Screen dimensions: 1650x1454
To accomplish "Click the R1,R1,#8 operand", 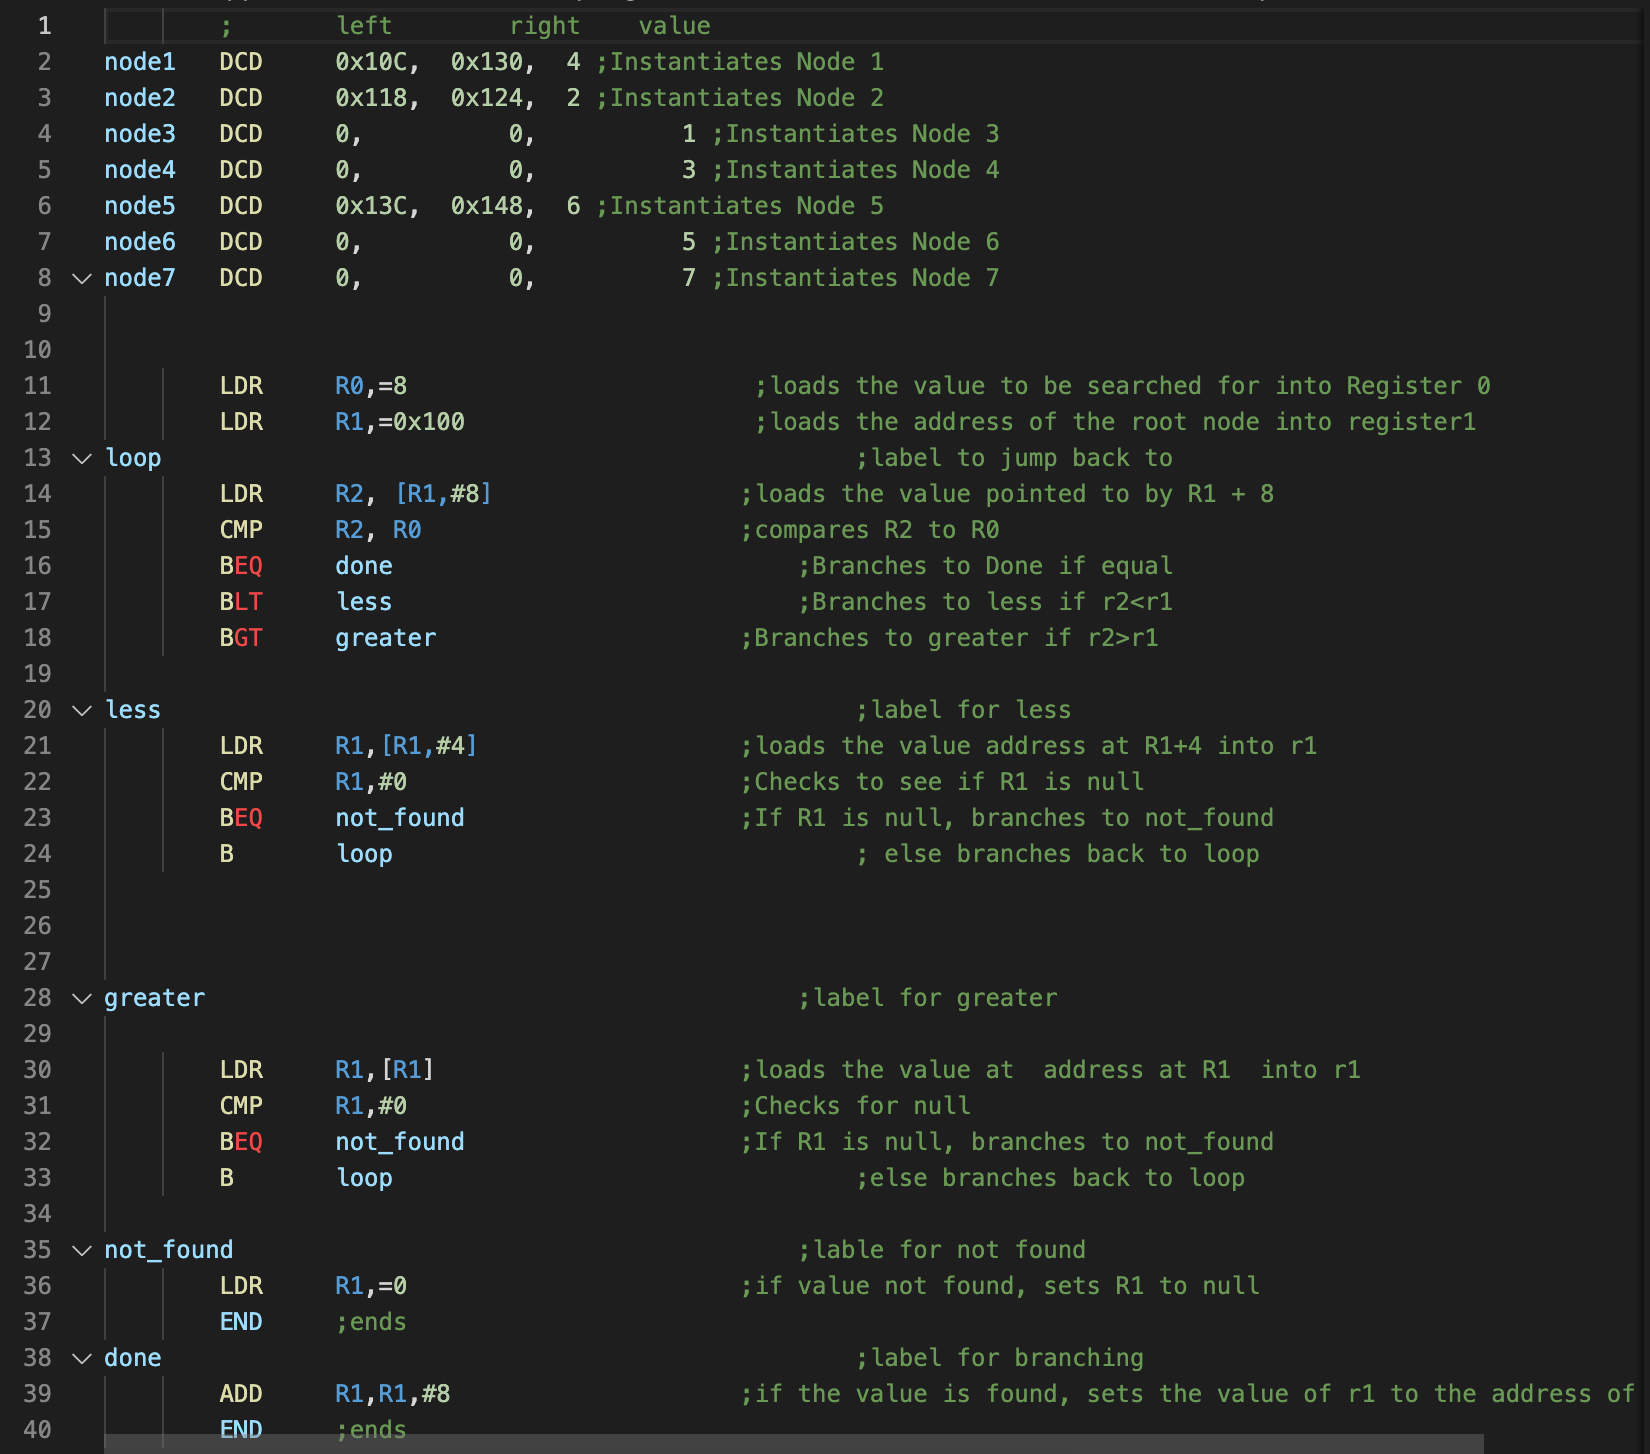I will tap(393, 1394).
